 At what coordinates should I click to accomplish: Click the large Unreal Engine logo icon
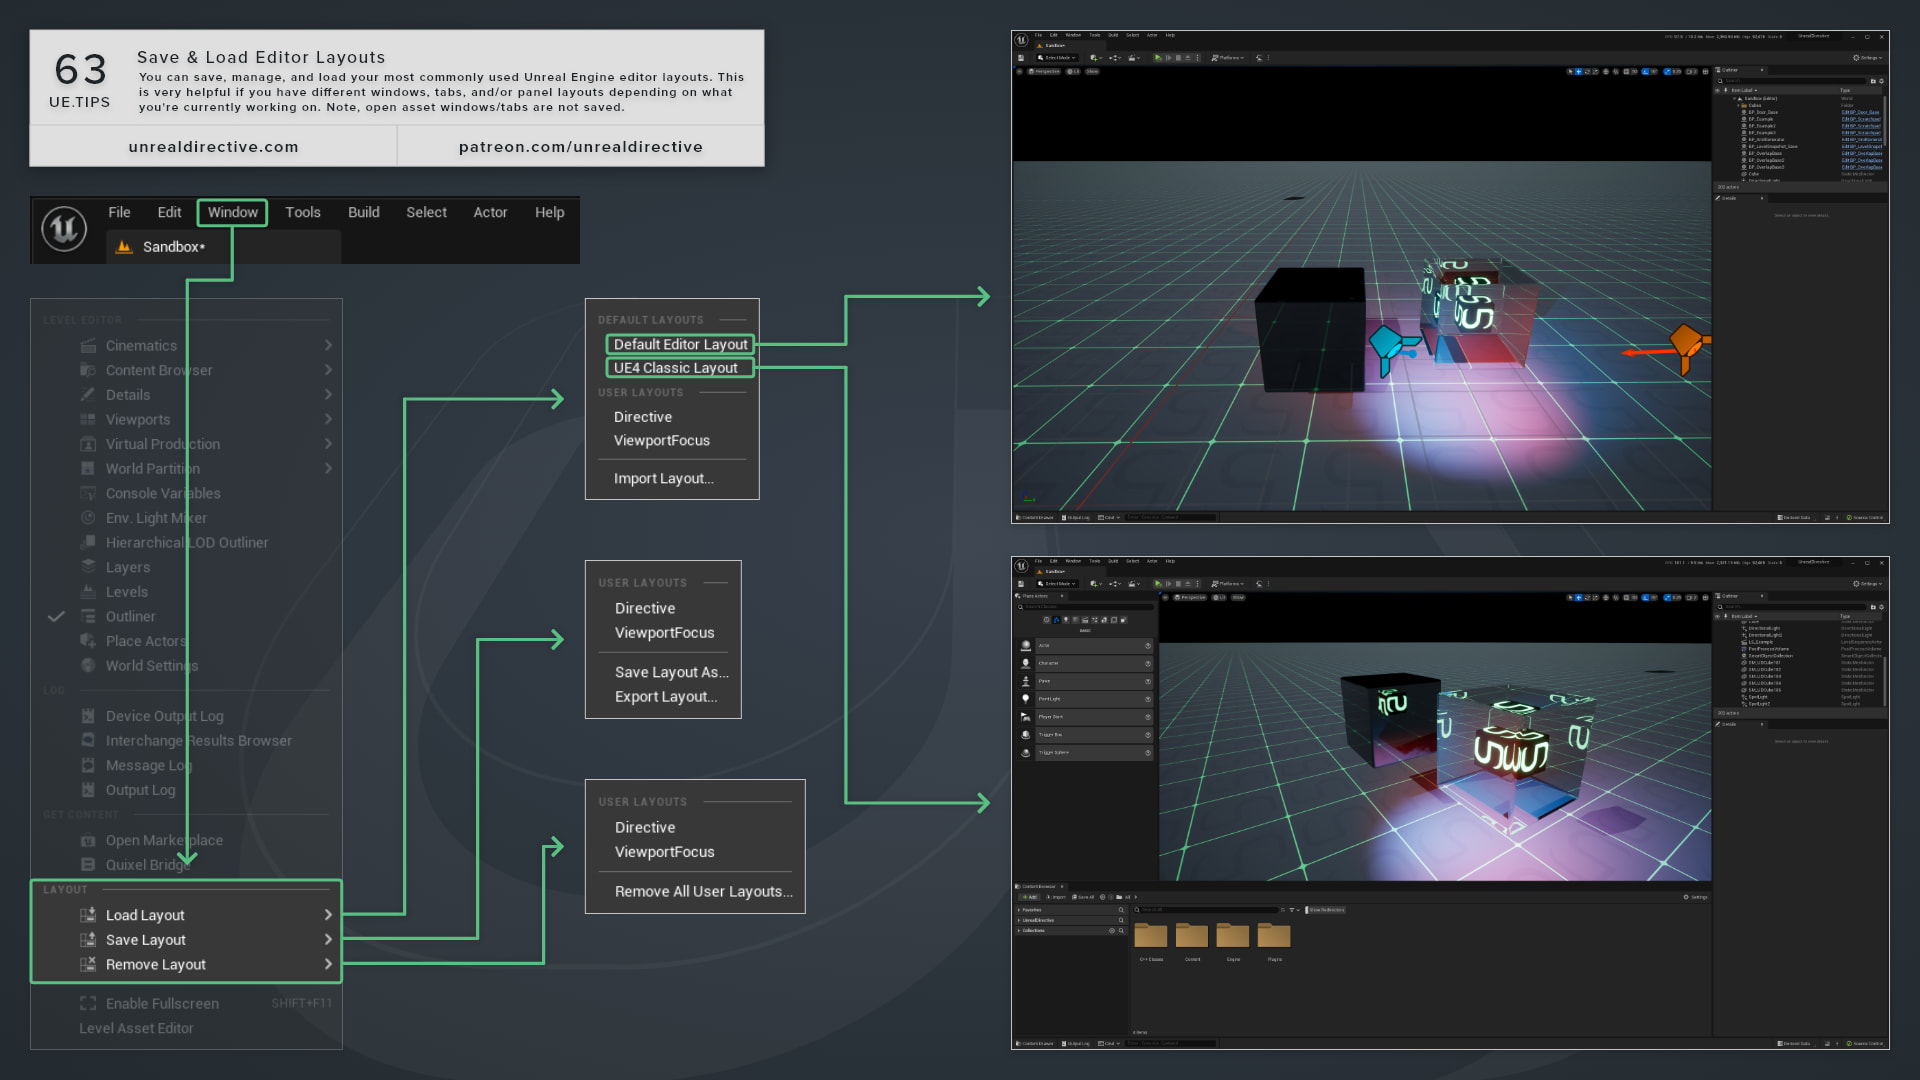(x=64, y=229)
